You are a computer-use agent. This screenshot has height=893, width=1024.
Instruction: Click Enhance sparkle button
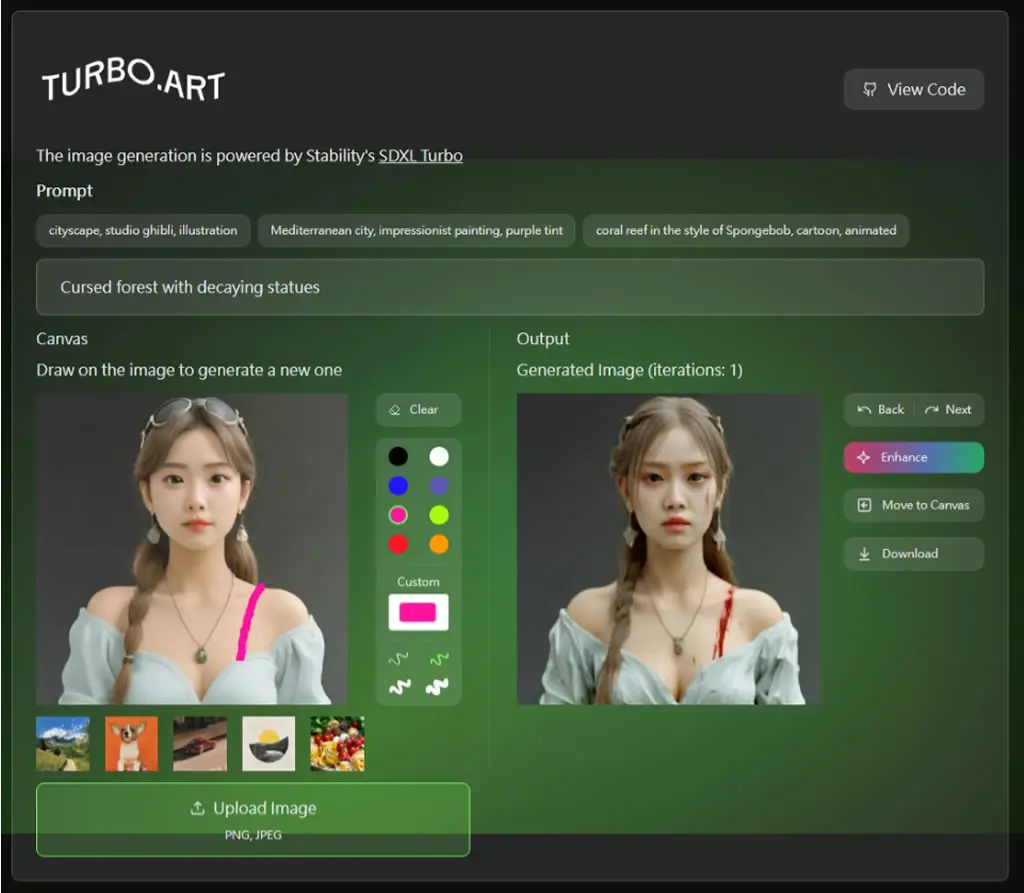(x=914, y=457)
